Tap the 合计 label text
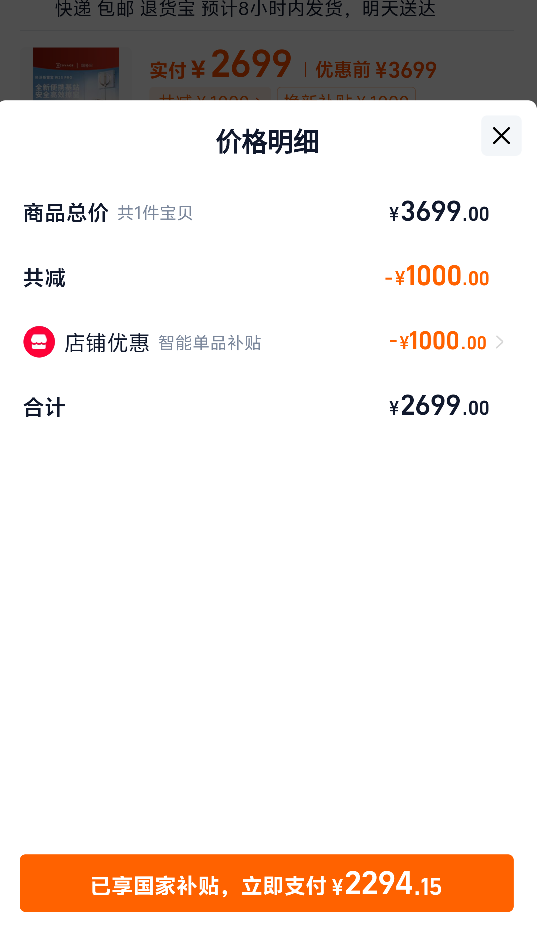This screenshot has height=929, width=537. pyautogui.click(x=44, y=408)
